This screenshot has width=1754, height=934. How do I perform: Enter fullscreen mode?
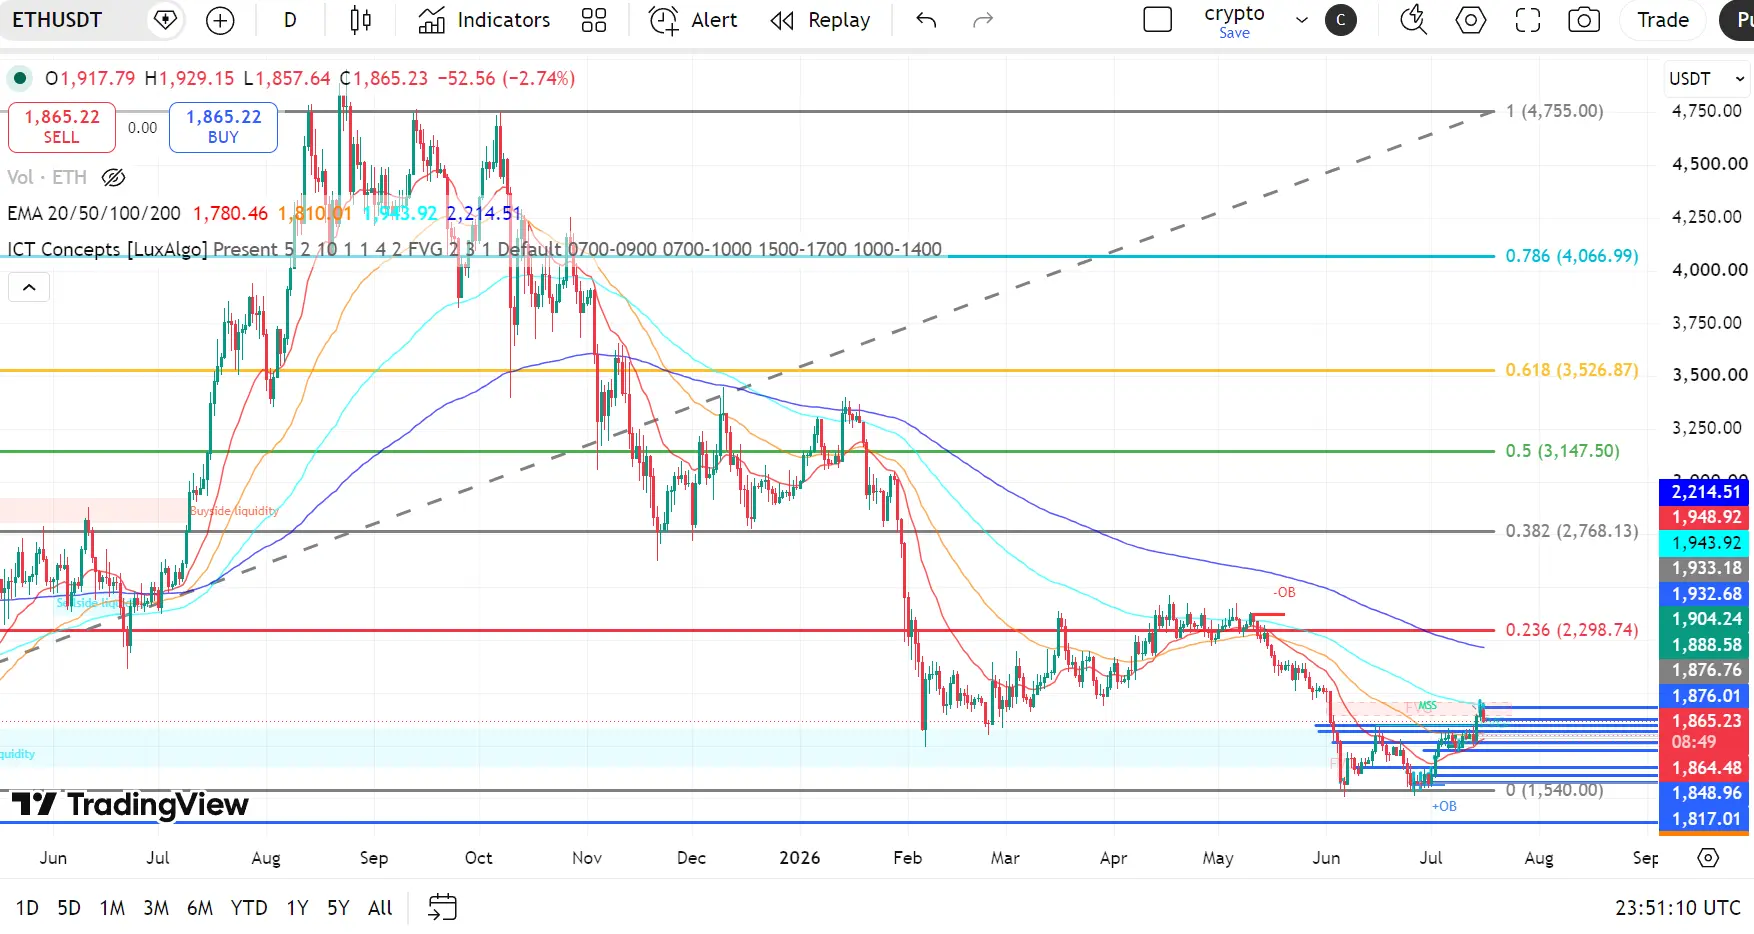tap(1528, 20)
